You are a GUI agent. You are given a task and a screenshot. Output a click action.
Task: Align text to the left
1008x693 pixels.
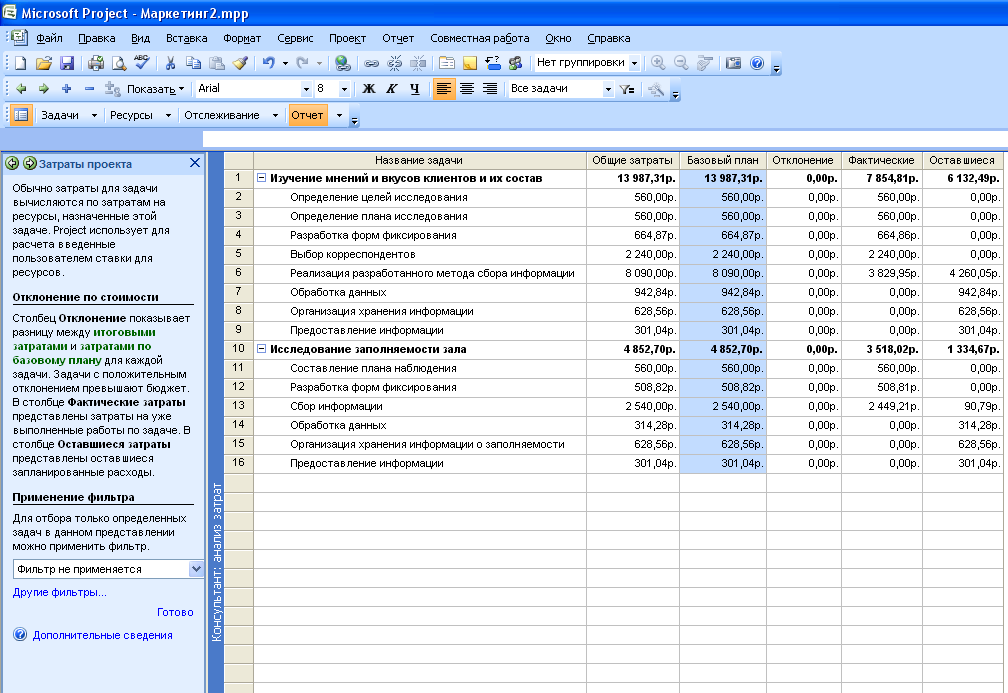coord(444,89)
